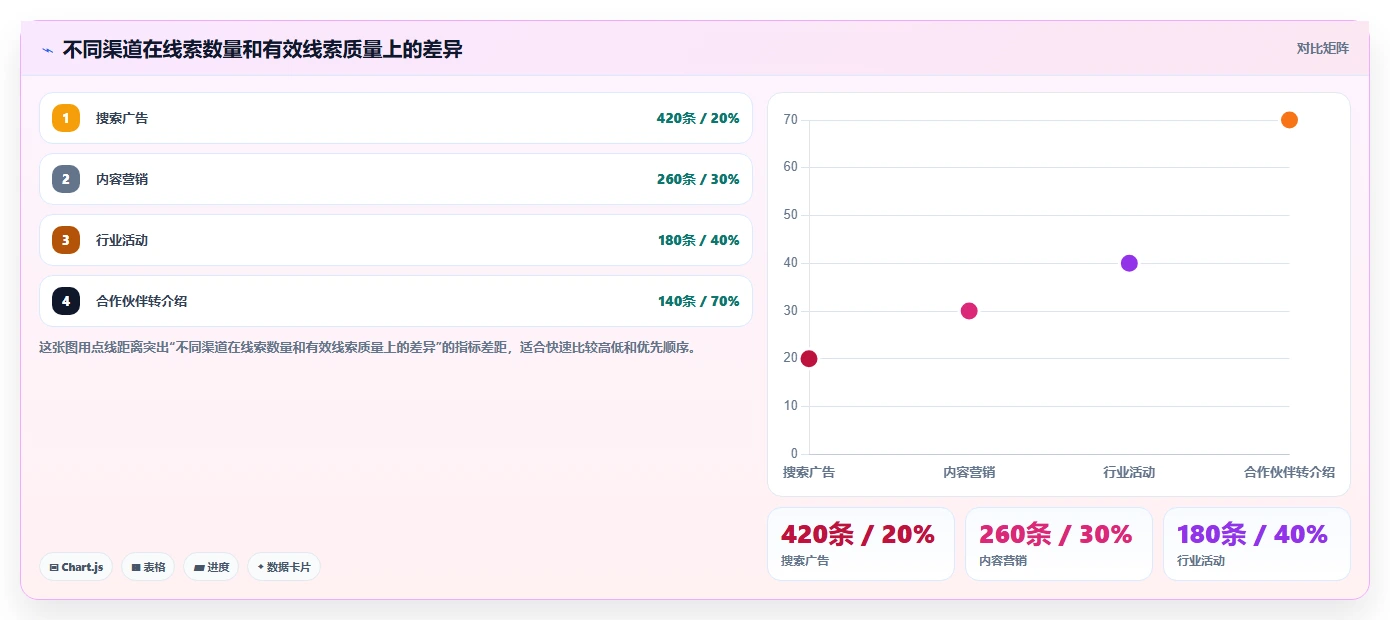Click the green 420条 / 20% list value
Viewport: 1390px width, 620px height.
(698, 118)
